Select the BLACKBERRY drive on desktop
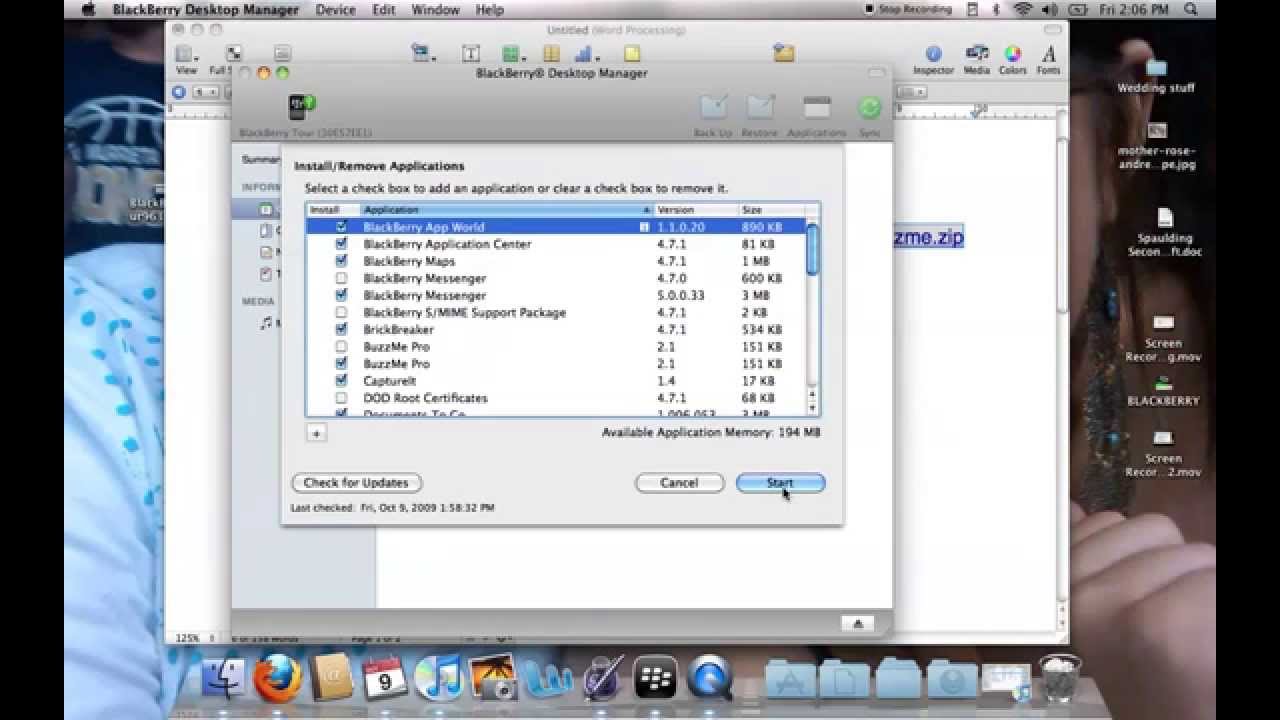1280x720 pixels. [x=1163, y=391]
